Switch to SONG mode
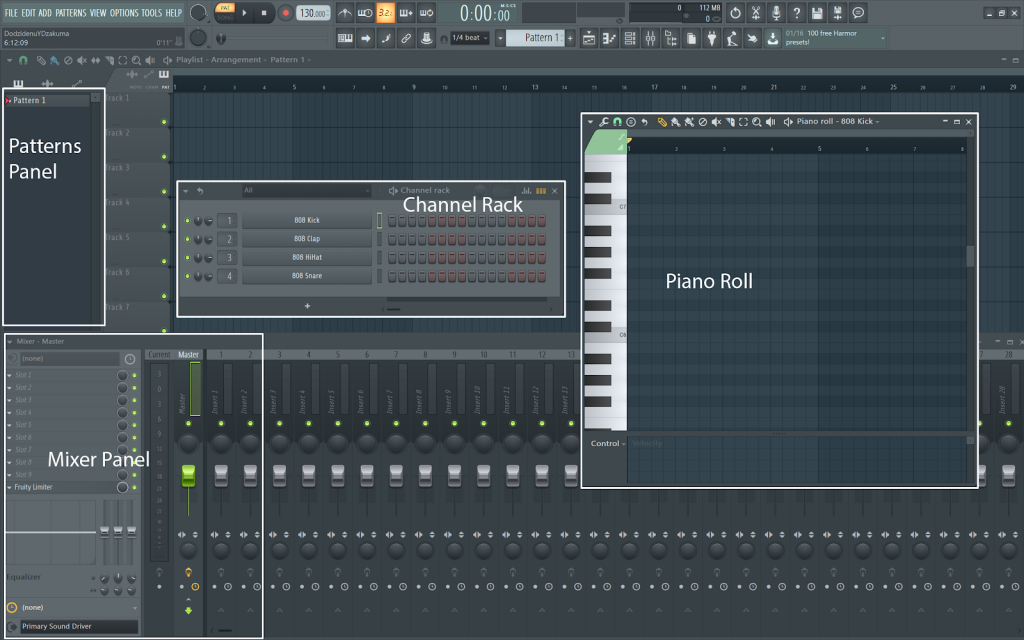This screenshot has height=640, width=1024. point(225,18)
